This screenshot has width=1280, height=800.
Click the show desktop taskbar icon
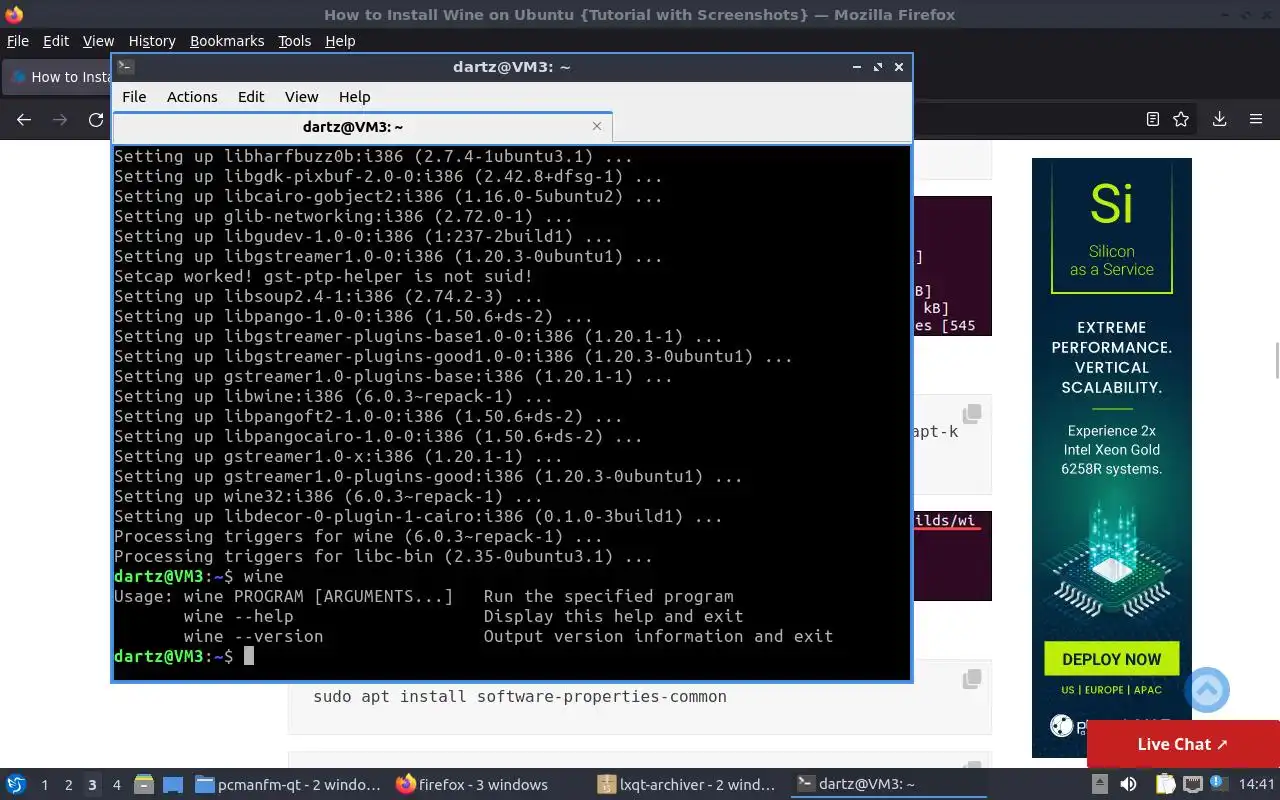(x=172, y=785)
